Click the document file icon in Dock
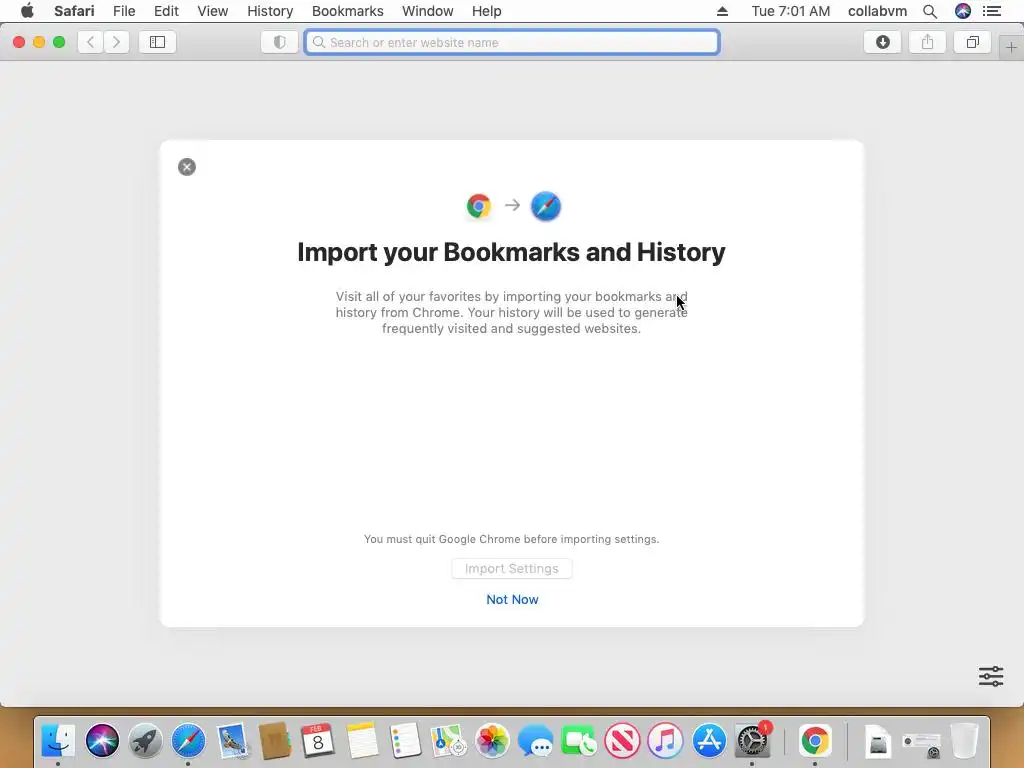 click(878, 741)
